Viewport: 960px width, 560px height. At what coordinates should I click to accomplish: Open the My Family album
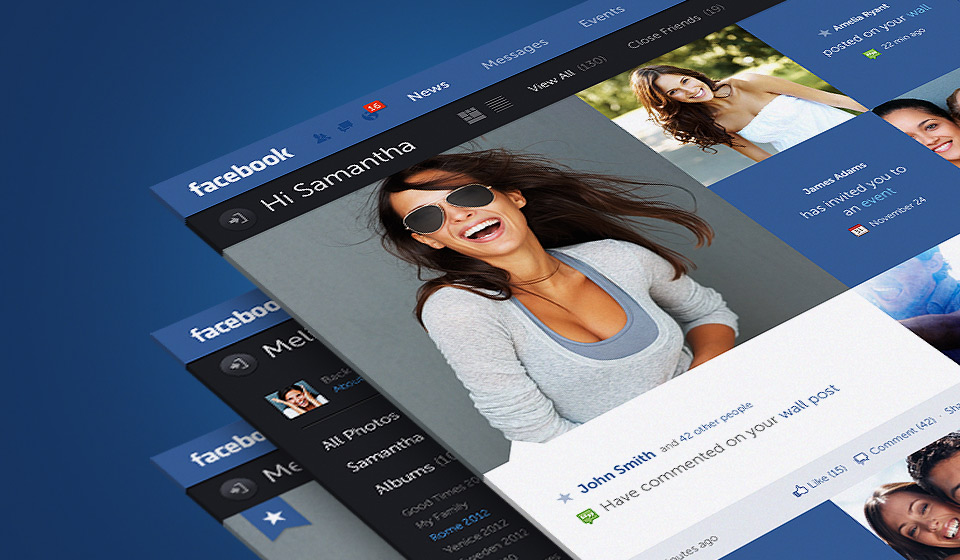click(441, 516)
